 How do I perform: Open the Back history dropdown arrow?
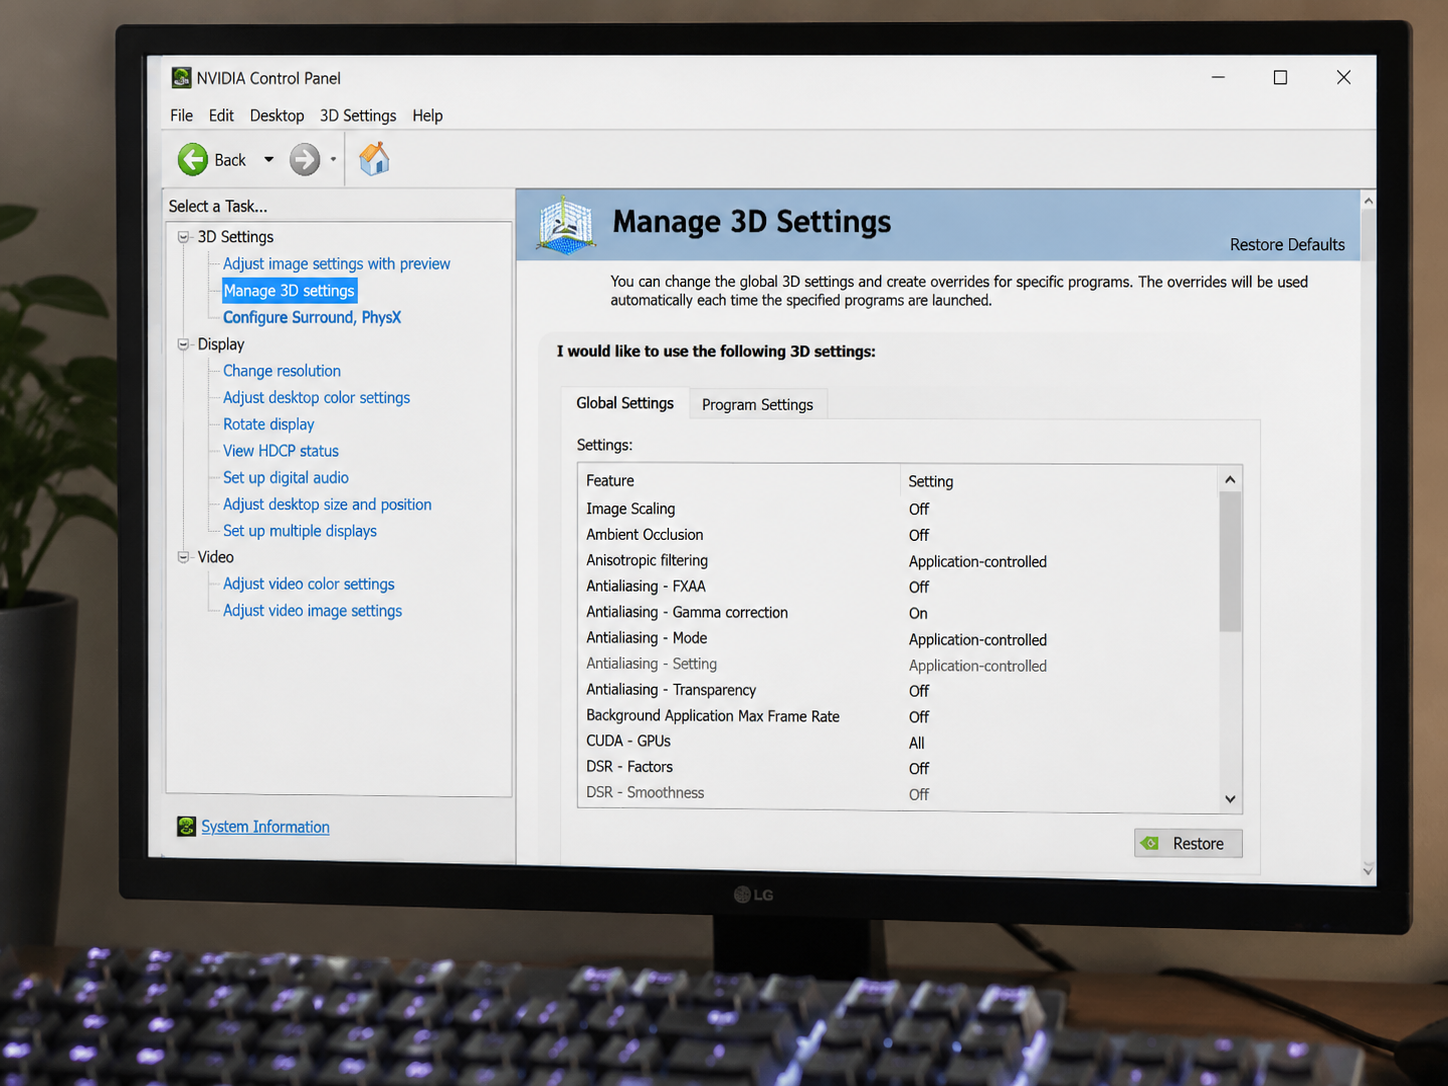tap(268, 159)
